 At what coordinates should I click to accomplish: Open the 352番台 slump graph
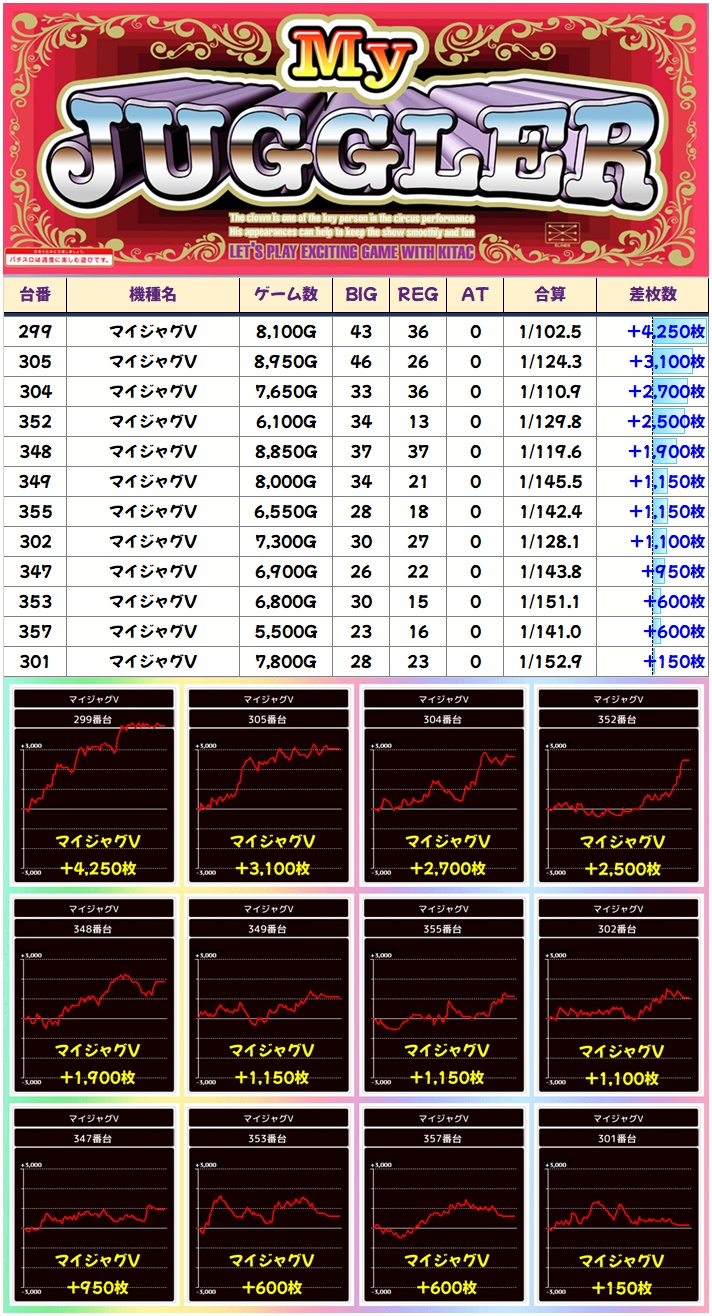coord(619,786)
